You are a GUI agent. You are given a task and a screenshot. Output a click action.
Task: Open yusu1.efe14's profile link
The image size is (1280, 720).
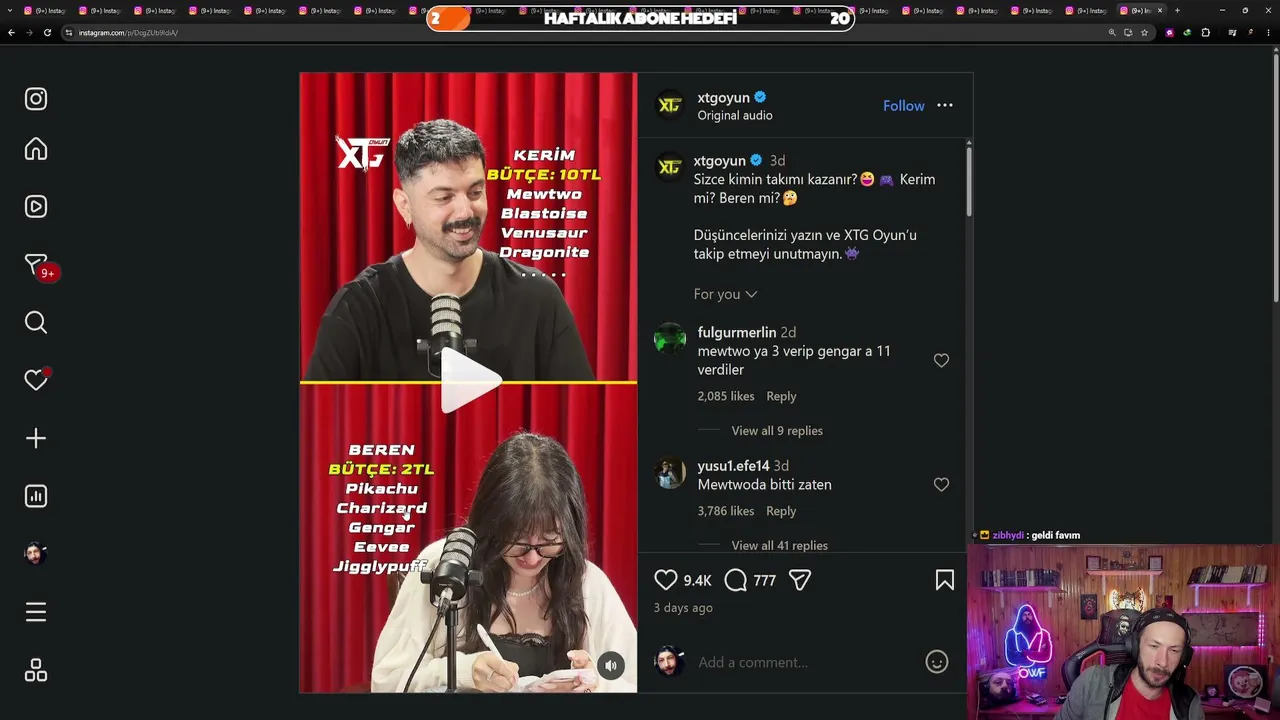point(734,466)
